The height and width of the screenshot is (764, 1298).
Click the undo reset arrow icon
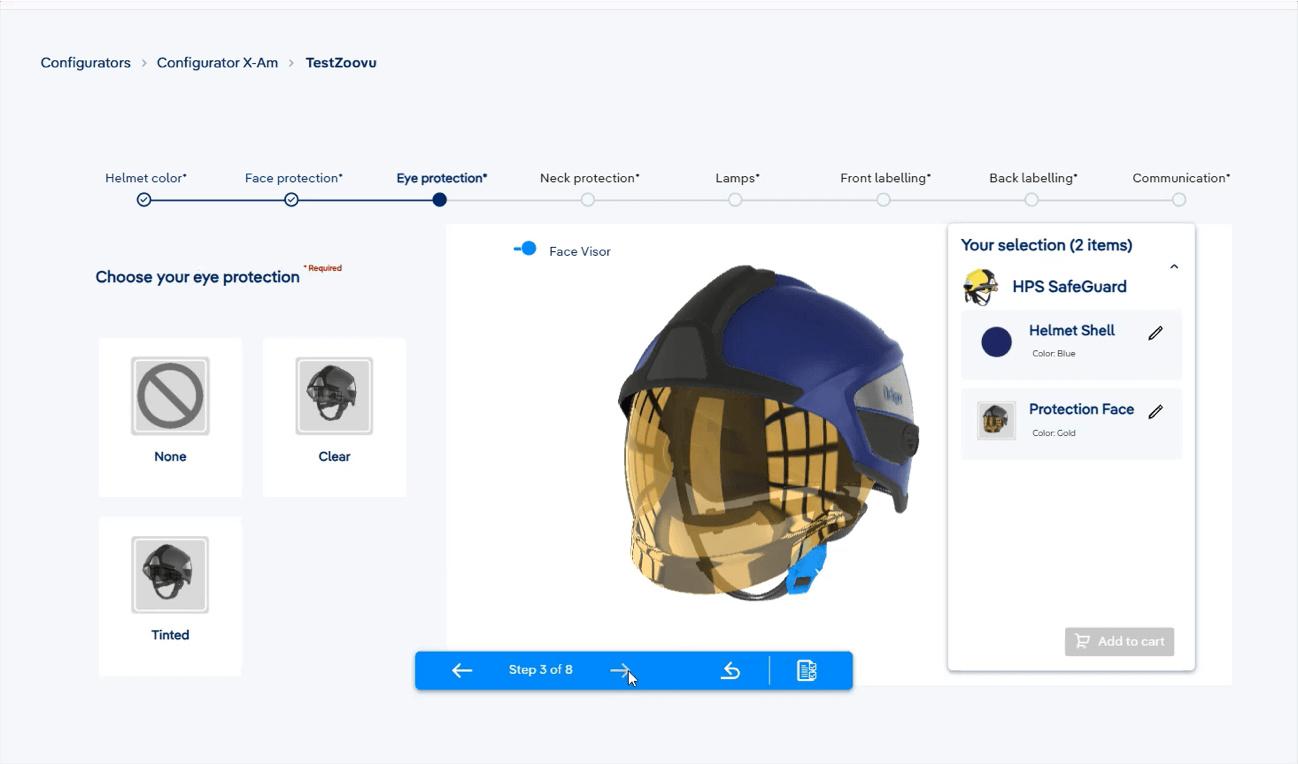pos(731,670)
